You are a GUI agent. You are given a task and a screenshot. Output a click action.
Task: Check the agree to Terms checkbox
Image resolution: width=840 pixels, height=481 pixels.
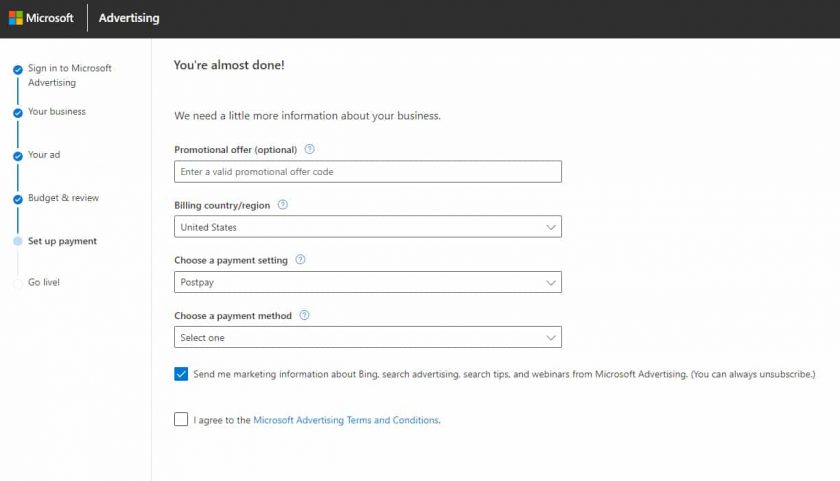click(181, 419)
